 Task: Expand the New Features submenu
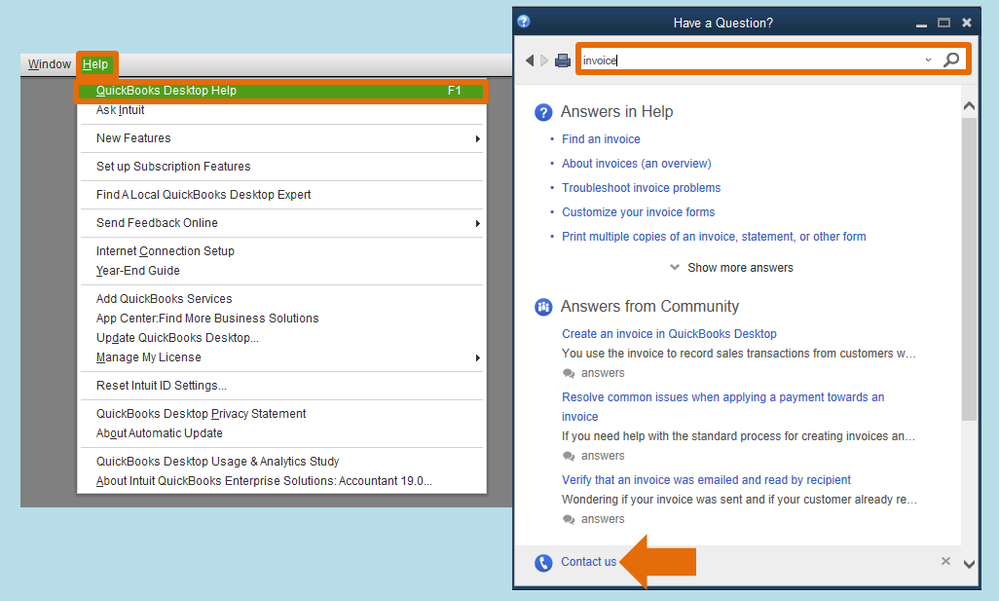coord(282,138)
